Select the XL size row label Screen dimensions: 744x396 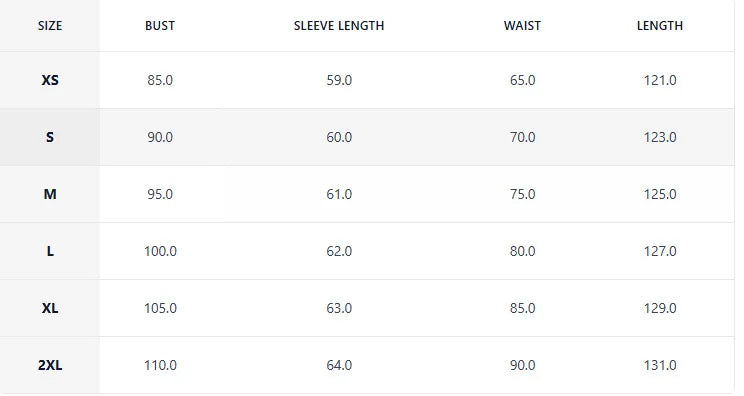tap(50, 308)
